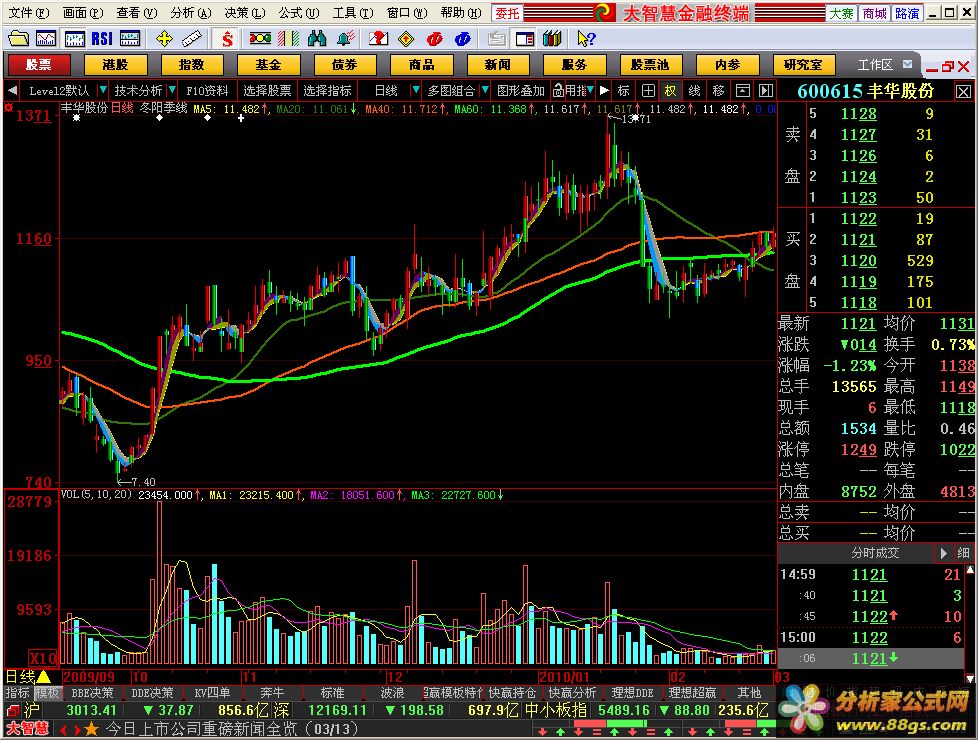Switch to the 基金 tab

[x=268, y=64]
